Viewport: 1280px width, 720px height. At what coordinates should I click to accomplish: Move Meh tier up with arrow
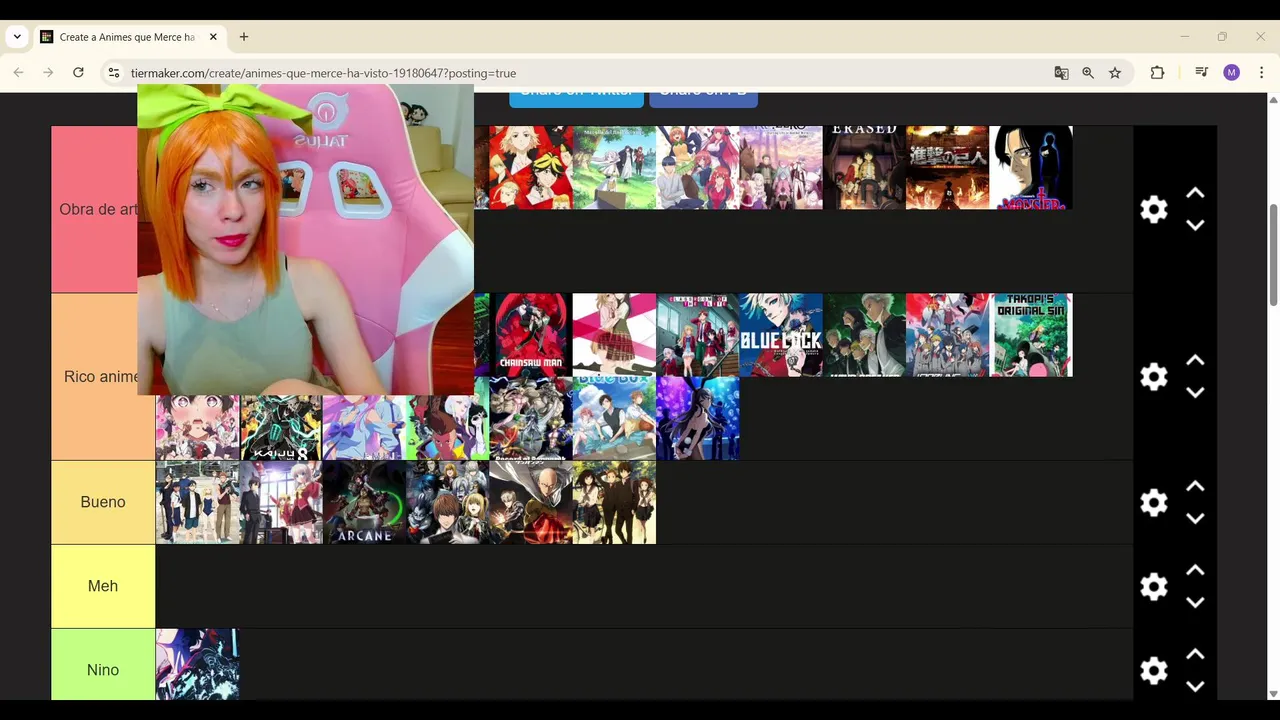[1195, 570]
